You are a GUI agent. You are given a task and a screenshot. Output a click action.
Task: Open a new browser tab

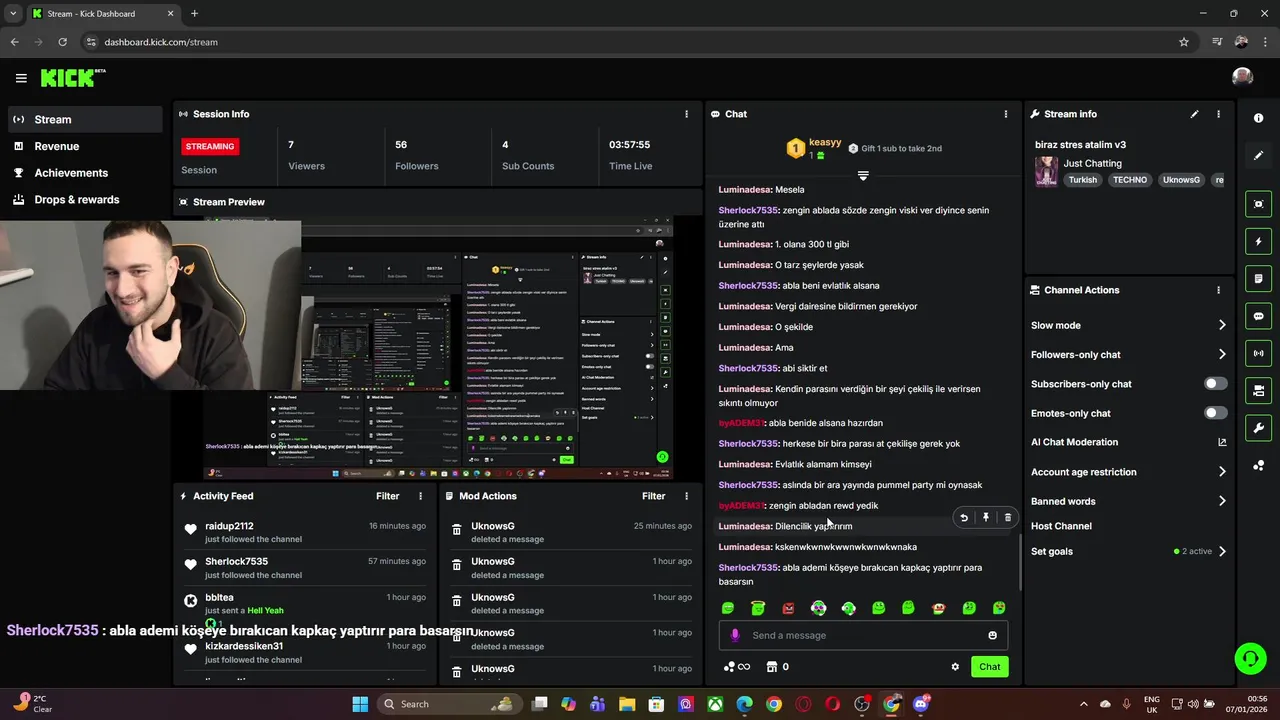coord(194,14)
